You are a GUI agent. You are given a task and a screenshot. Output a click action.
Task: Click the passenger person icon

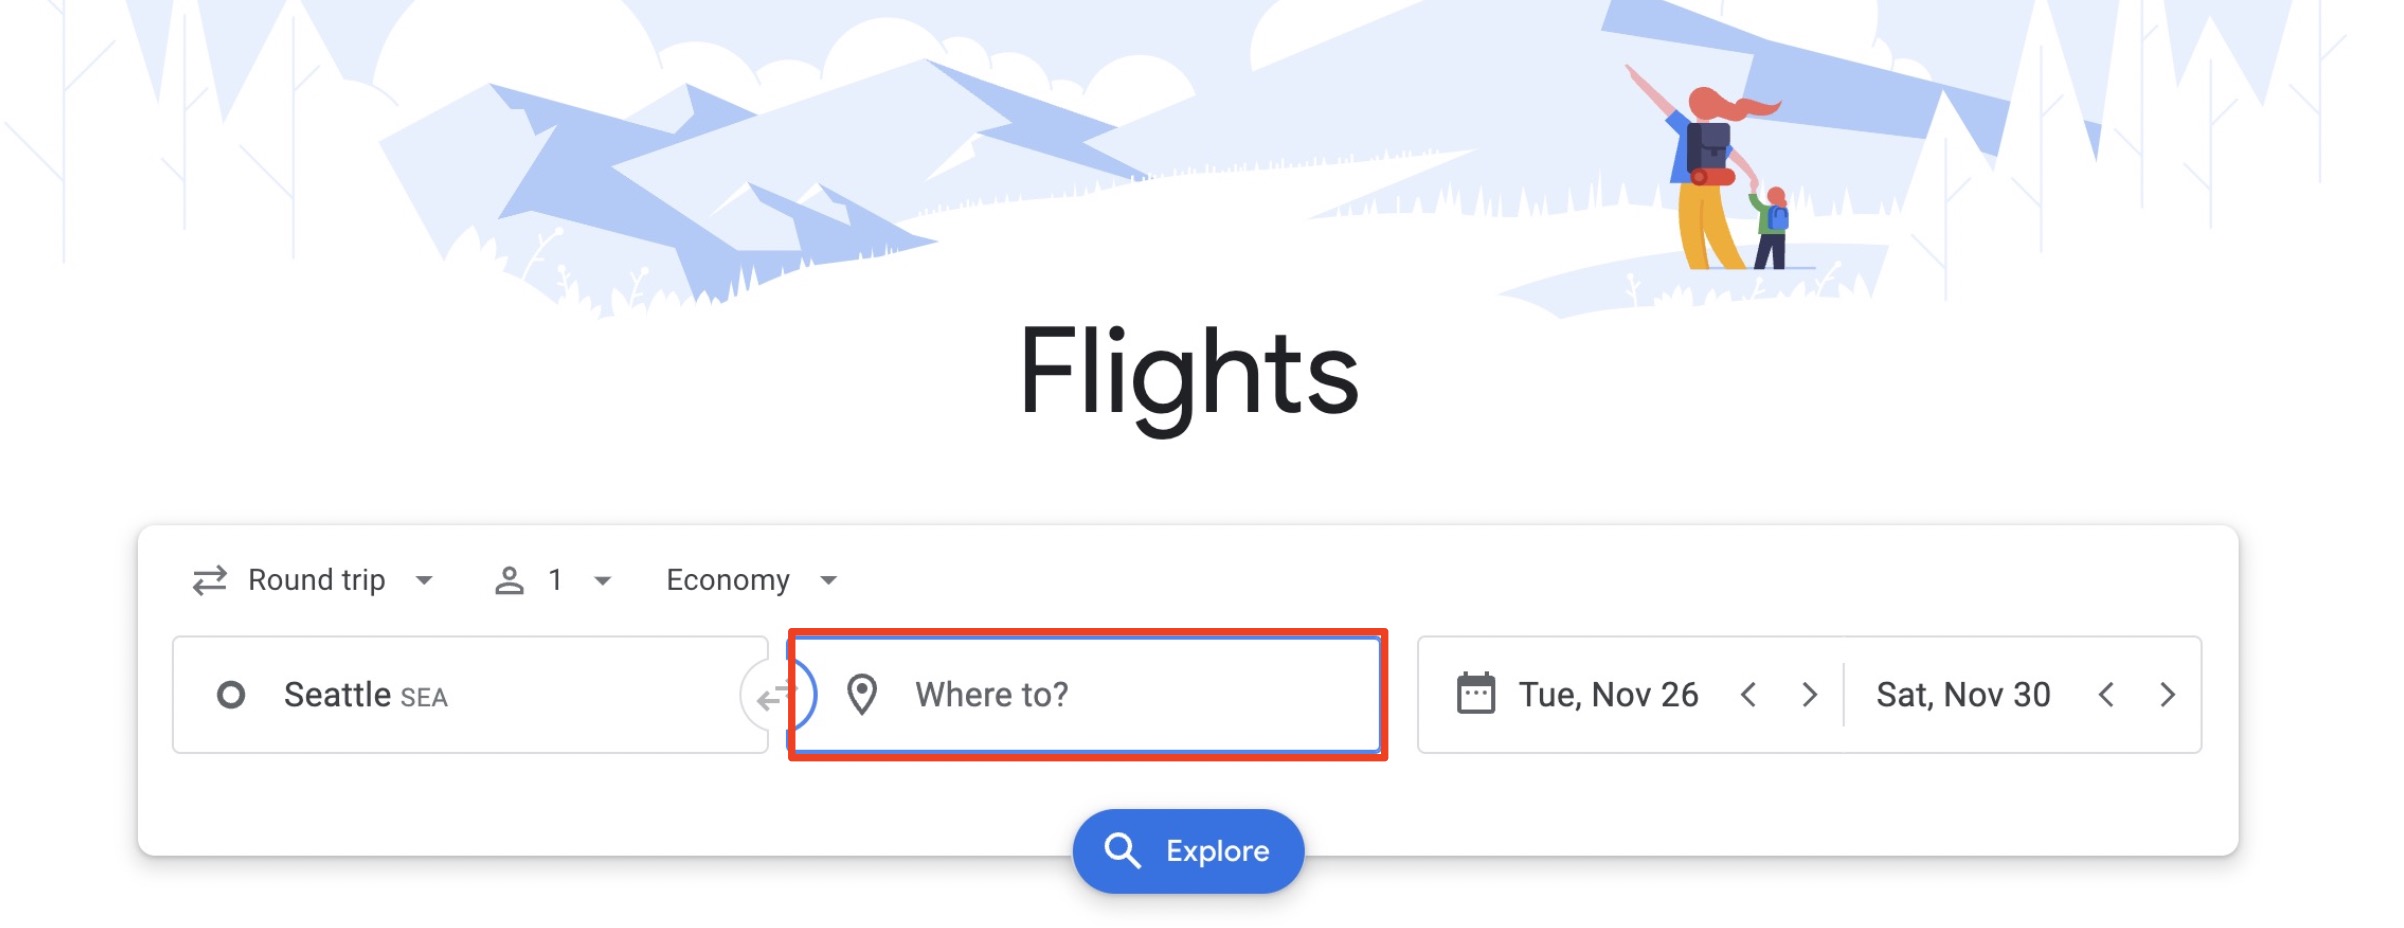[x=511, y=578]
